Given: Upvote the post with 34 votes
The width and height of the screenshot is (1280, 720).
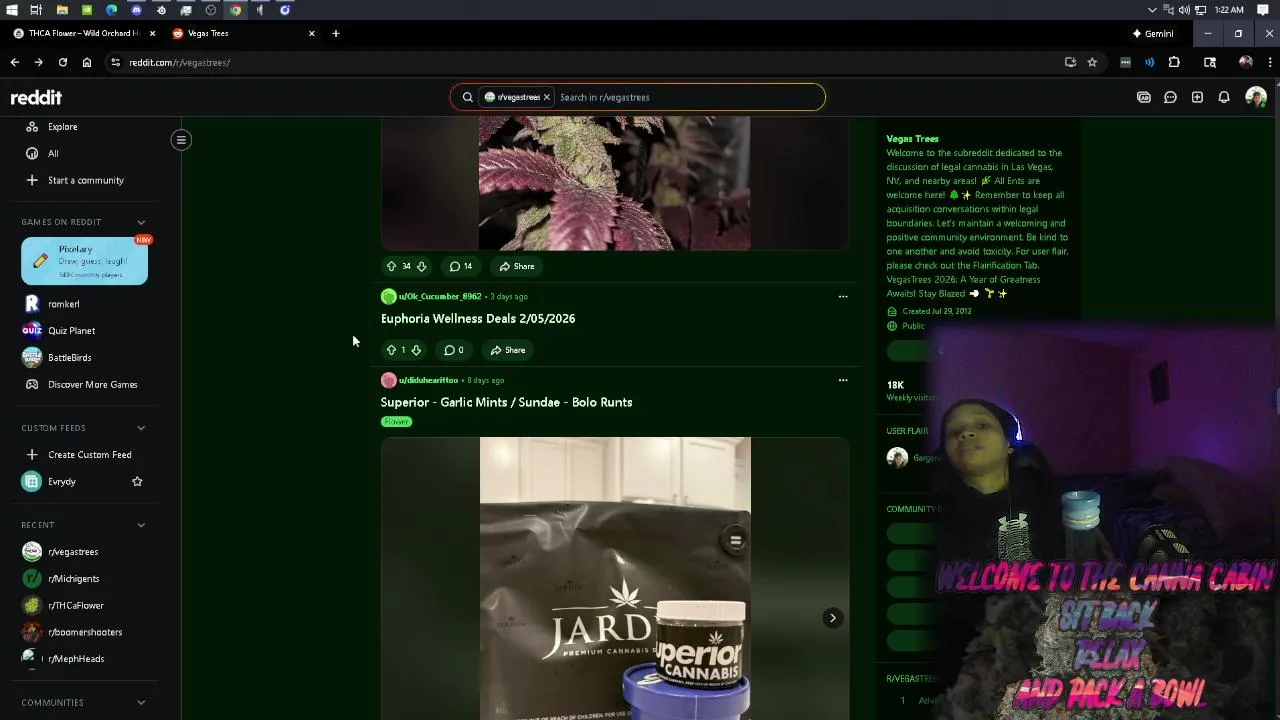Looking at the screenshot, I should (x=391, y=266).
